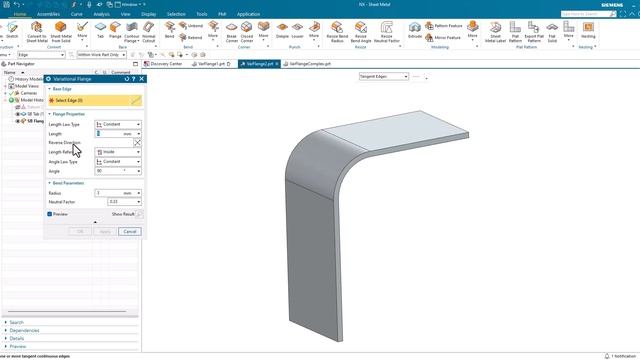This screenshot has width=640, height=360.
Task: Open Resize Neutral Factor tool
Action: pyautogui.click(x=387, y=32)
